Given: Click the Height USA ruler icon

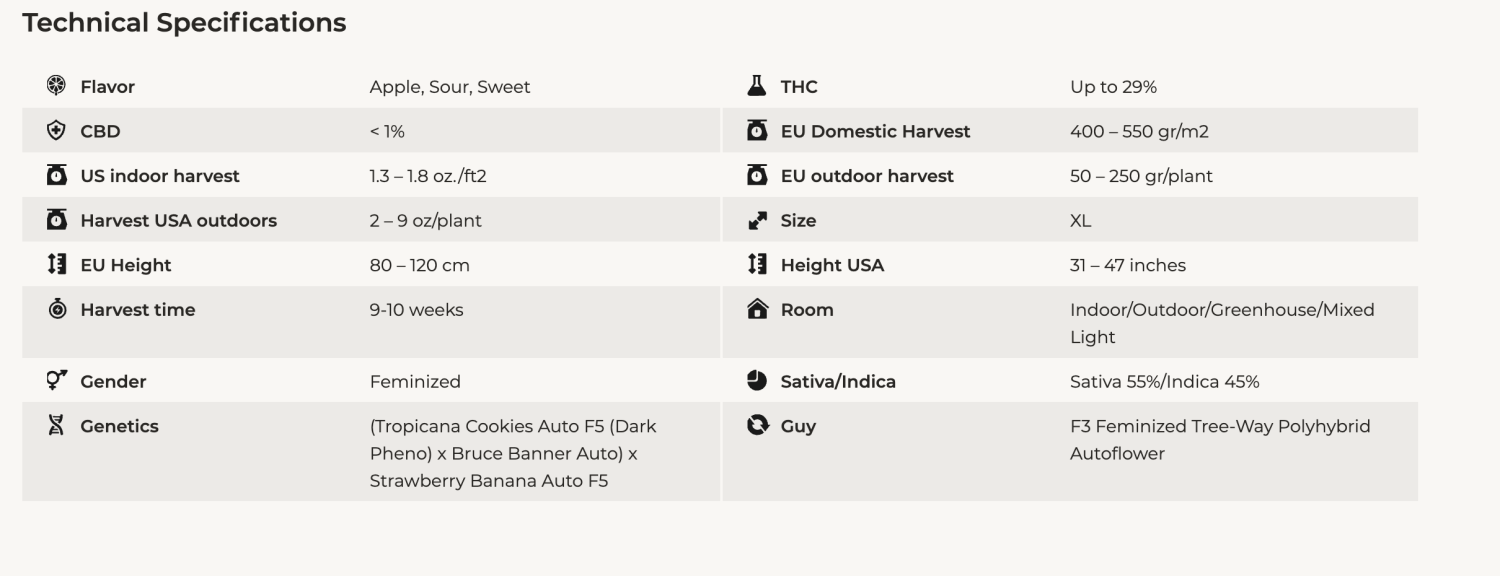Looking at the screenshot, I should click(x=757, y=265).
